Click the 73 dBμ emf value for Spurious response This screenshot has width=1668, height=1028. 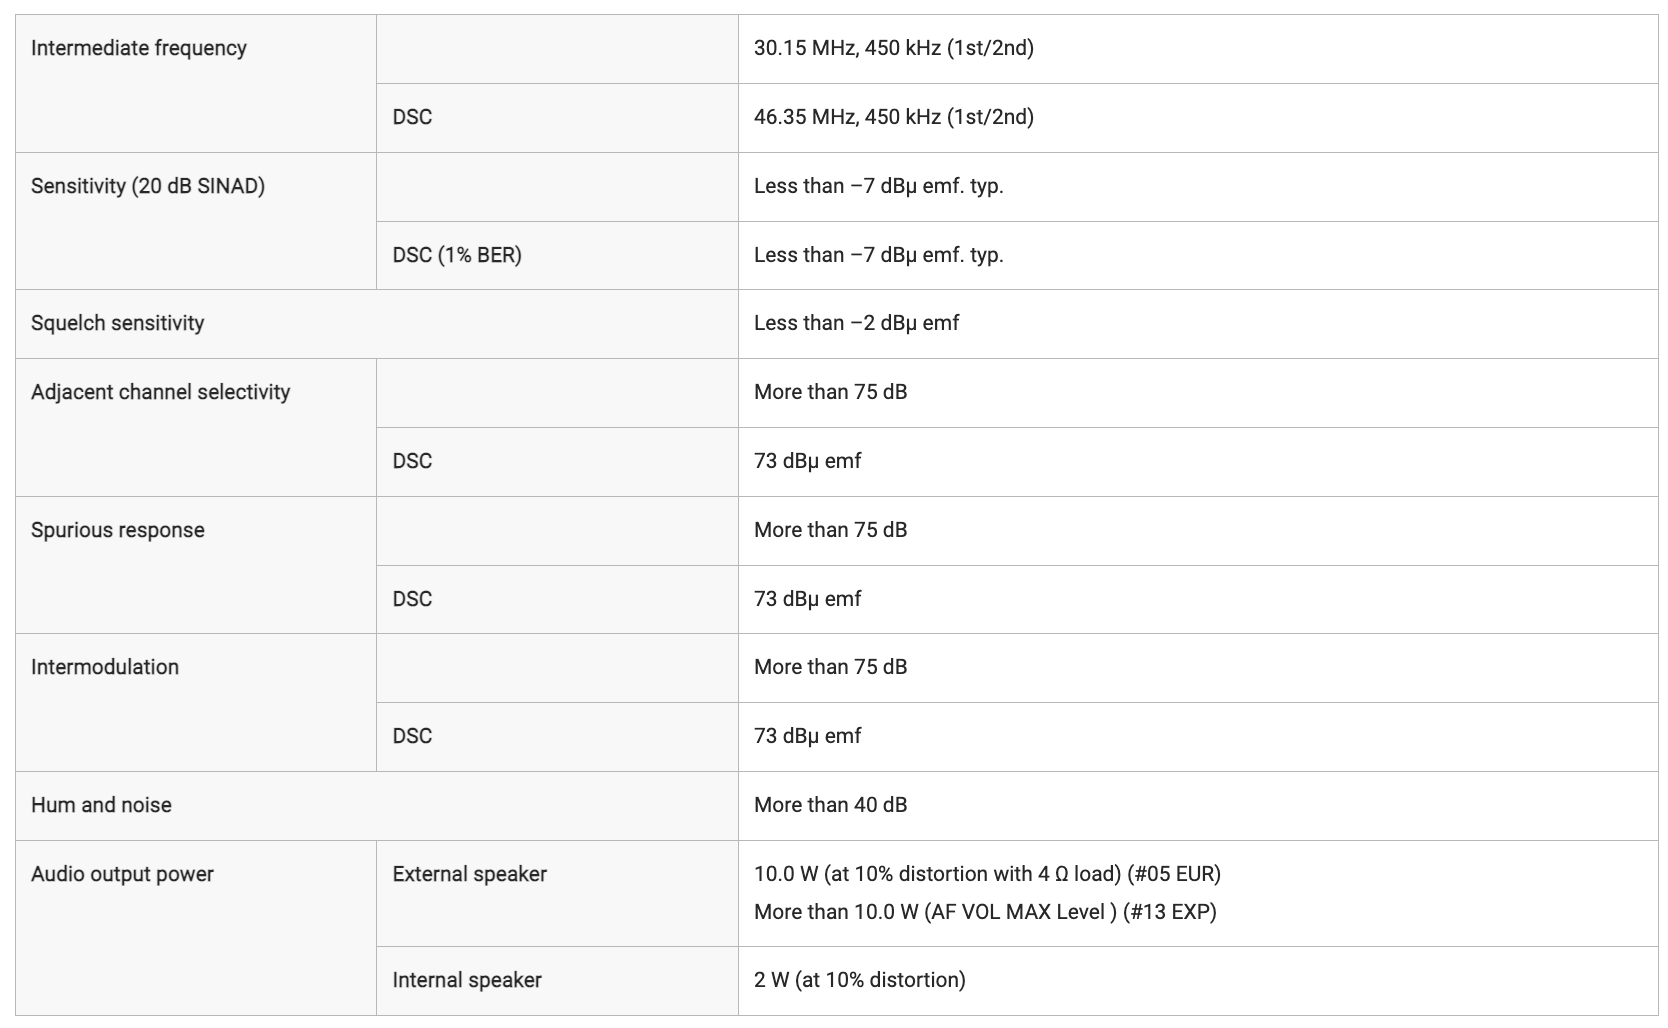click(807, 599)
